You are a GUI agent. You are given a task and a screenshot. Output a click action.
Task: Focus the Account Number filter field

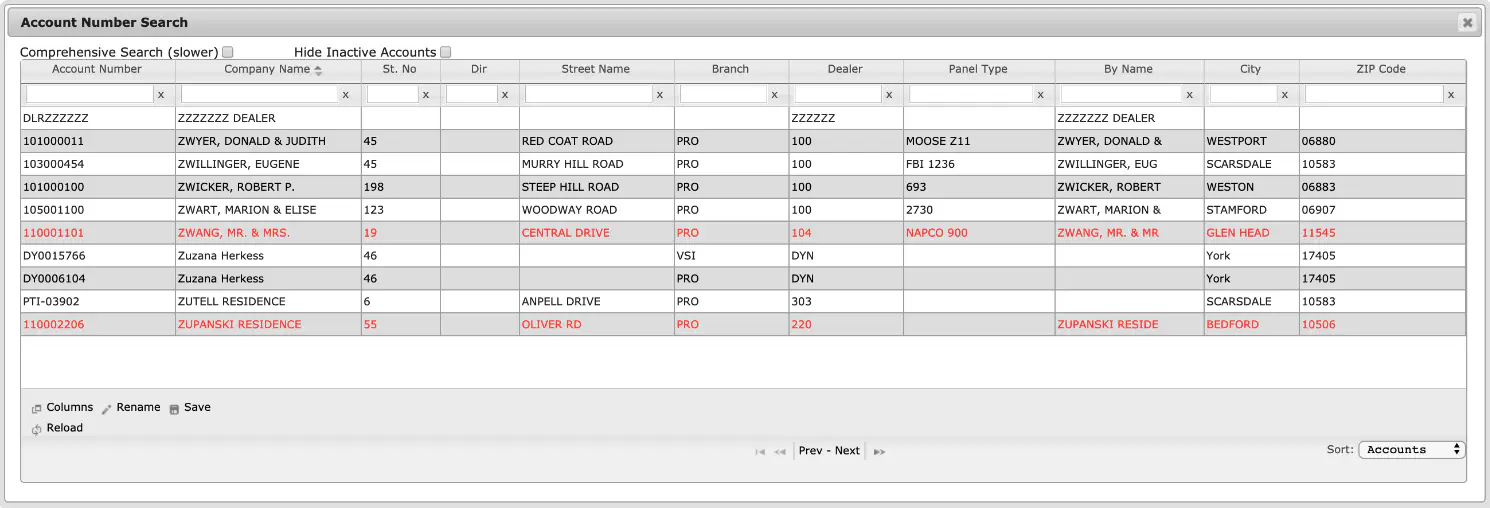(89, 94)
